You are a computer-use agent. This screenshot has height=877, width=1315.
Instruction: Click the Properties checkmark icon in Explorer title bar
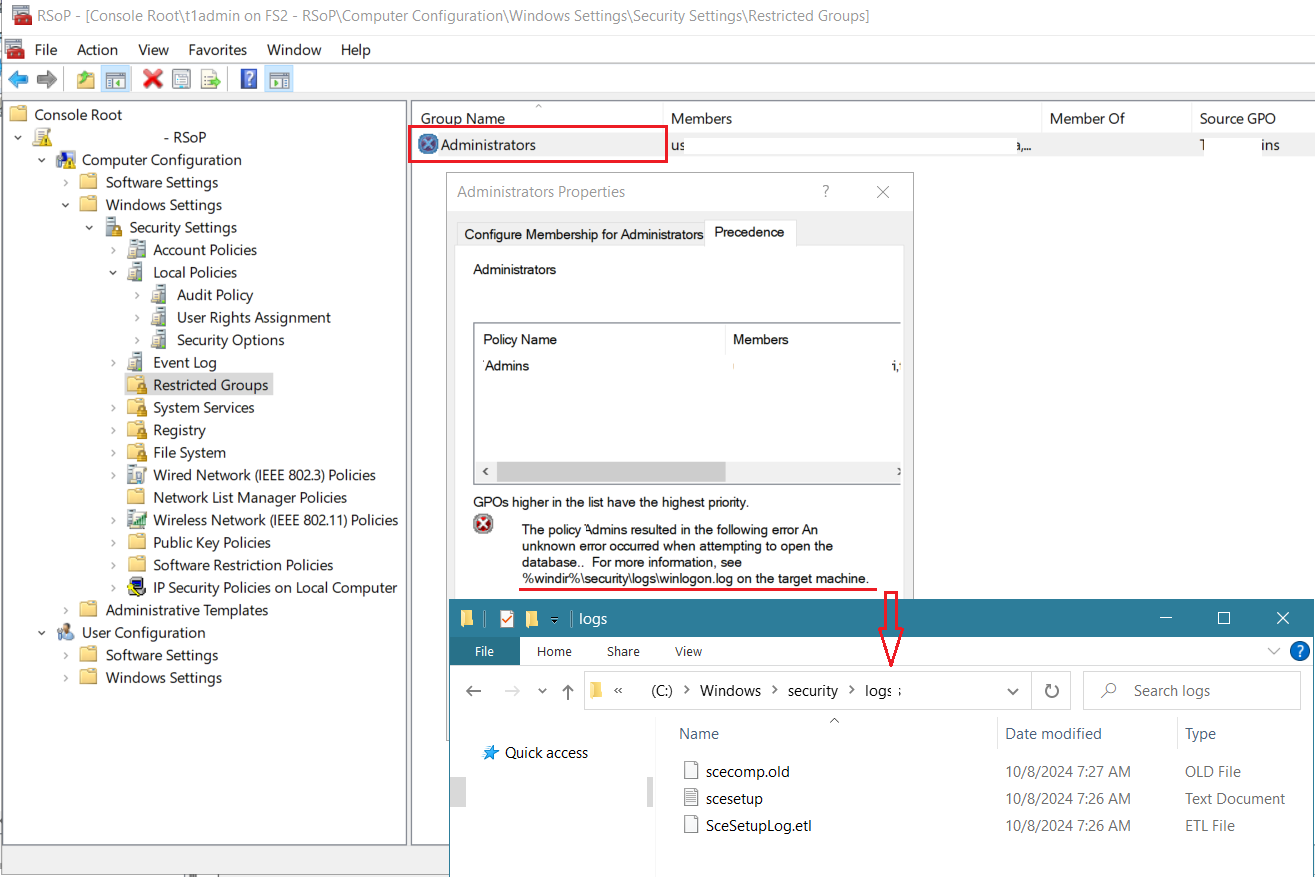coord(506,619)
